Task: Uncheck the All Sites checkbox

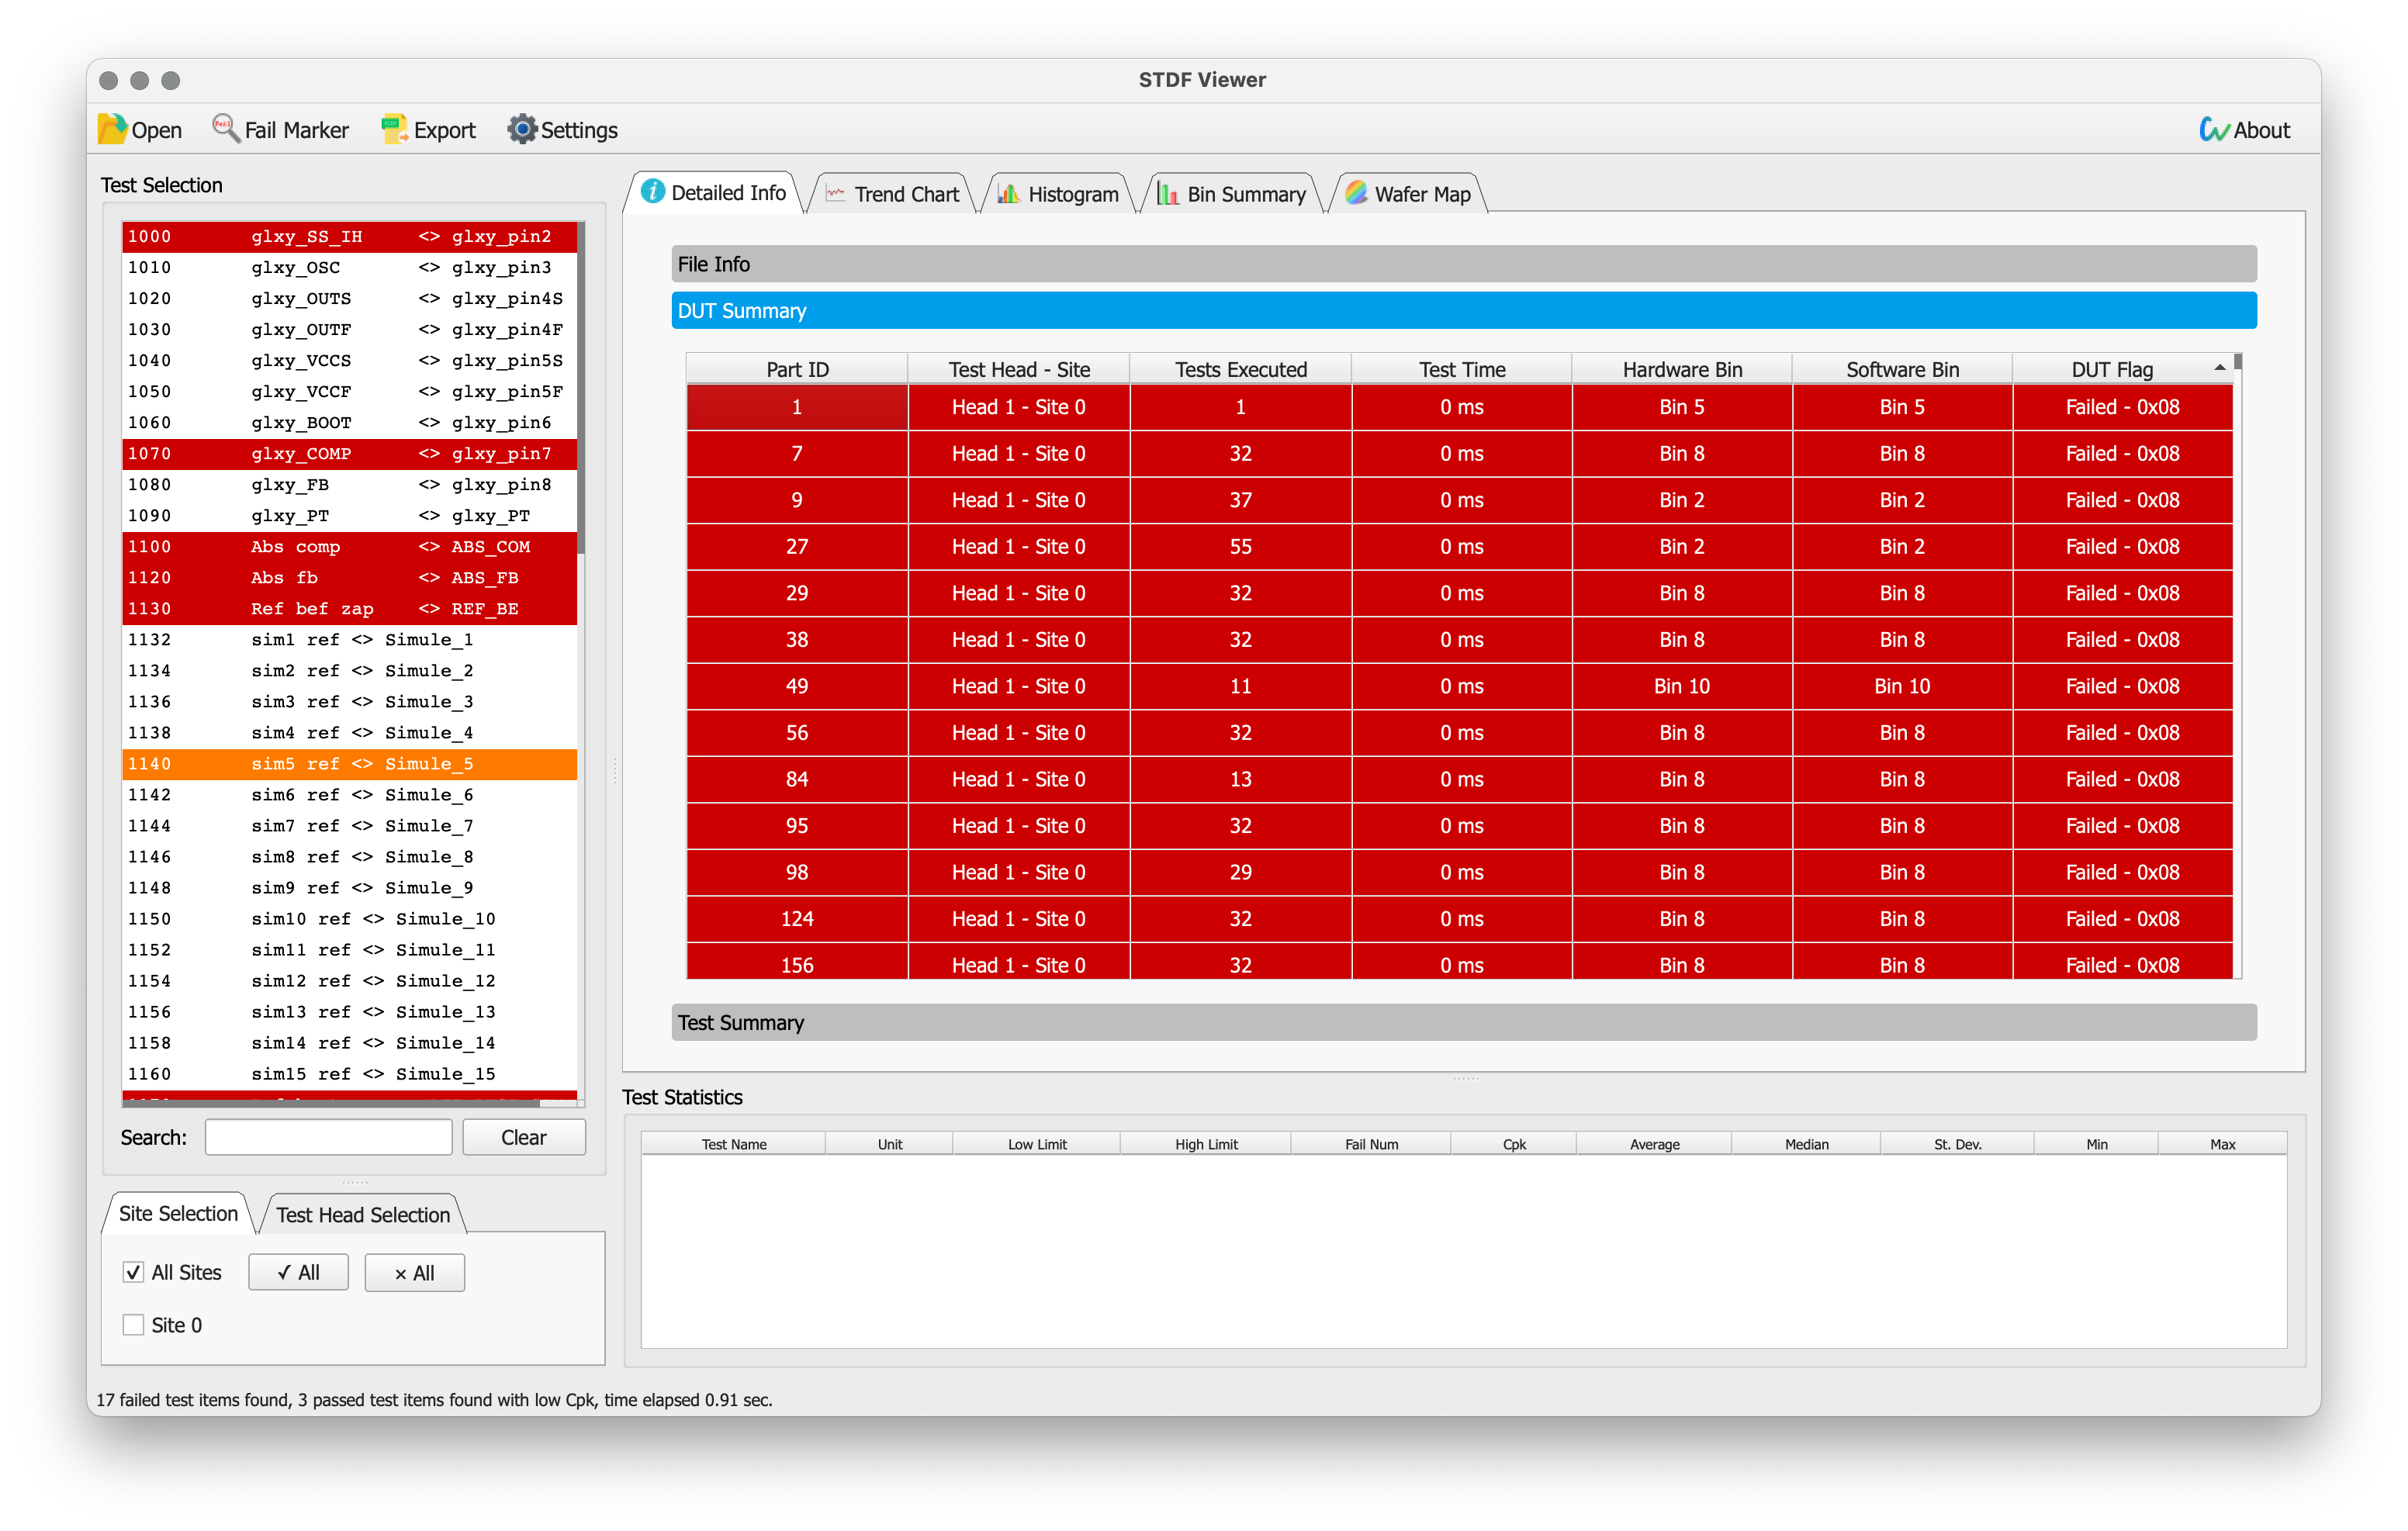Action: pos(133,1272)
